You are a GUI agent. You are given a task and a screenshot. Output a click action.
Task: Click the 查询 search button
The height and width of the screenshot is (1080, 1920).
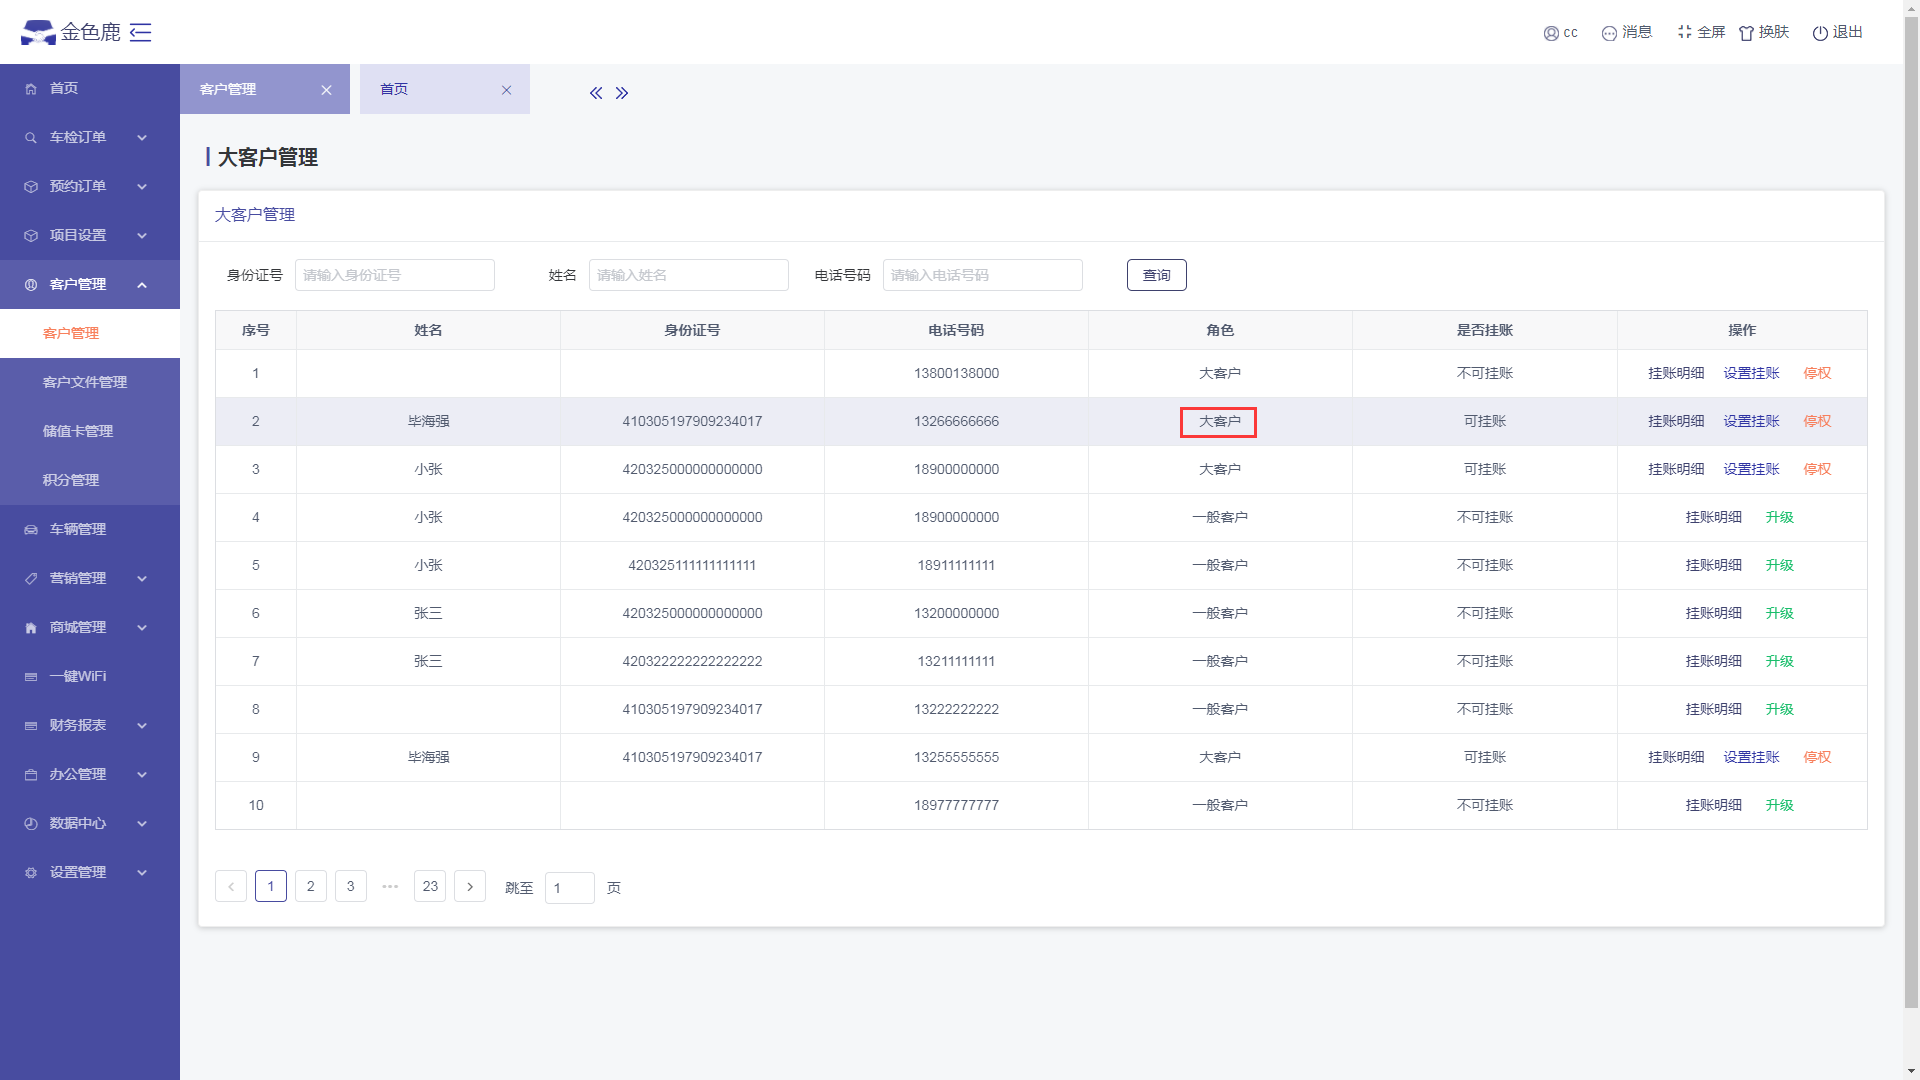[x=1156, y=275]
